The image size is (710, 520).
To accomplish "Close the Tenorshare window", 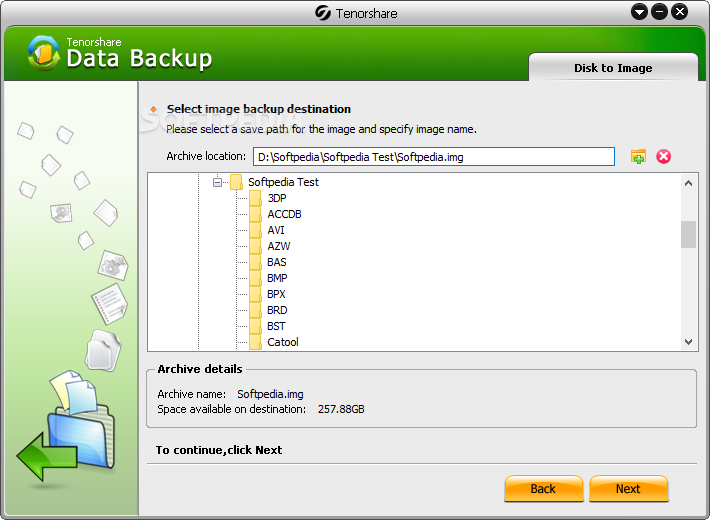I will point(680,12).
